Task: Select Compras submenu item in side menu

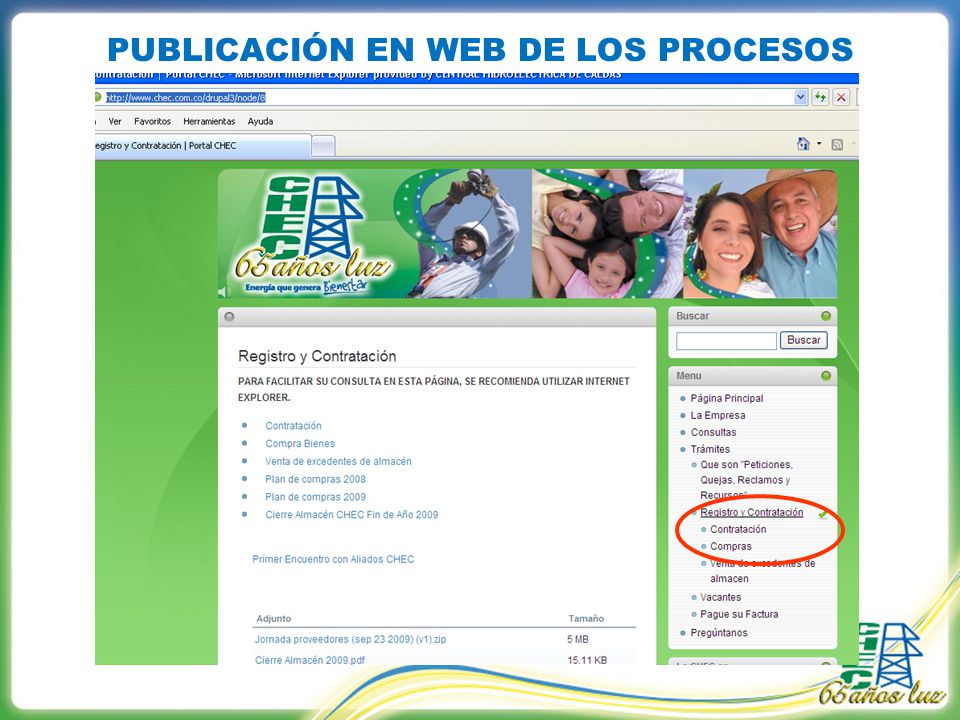Action: pyautogui.click(x=730, y=546)
